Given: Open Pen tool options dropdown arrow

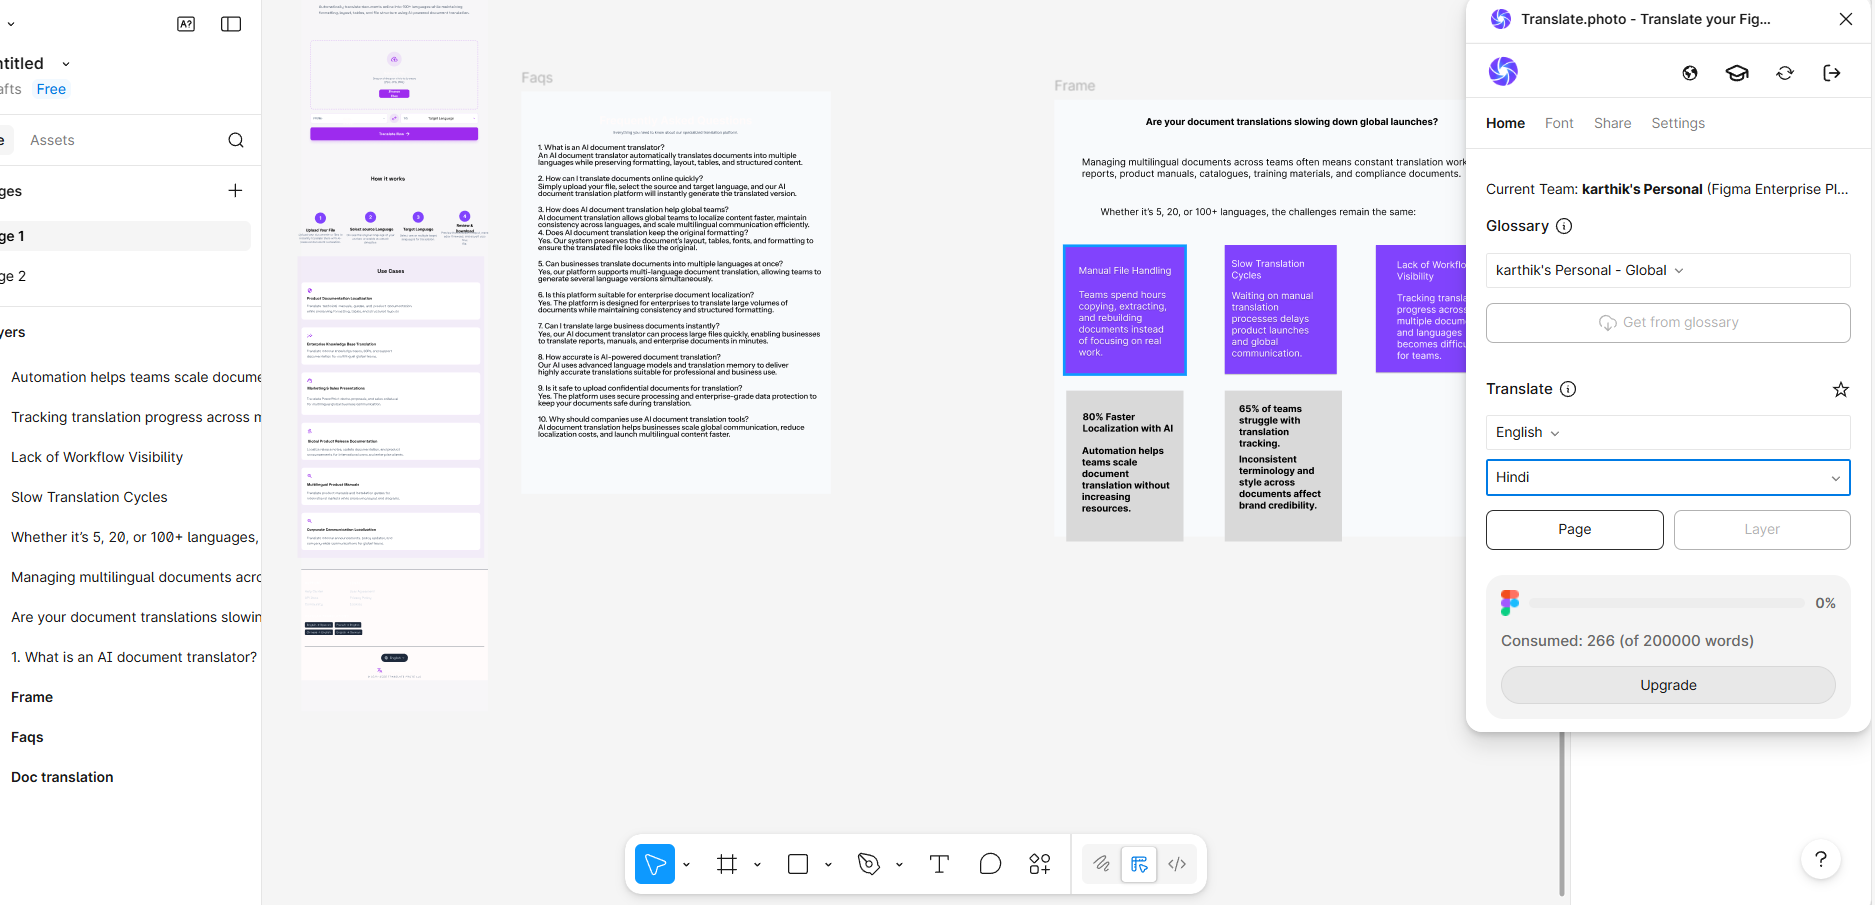Looking at the screenshot, I should tap(899, 865).
